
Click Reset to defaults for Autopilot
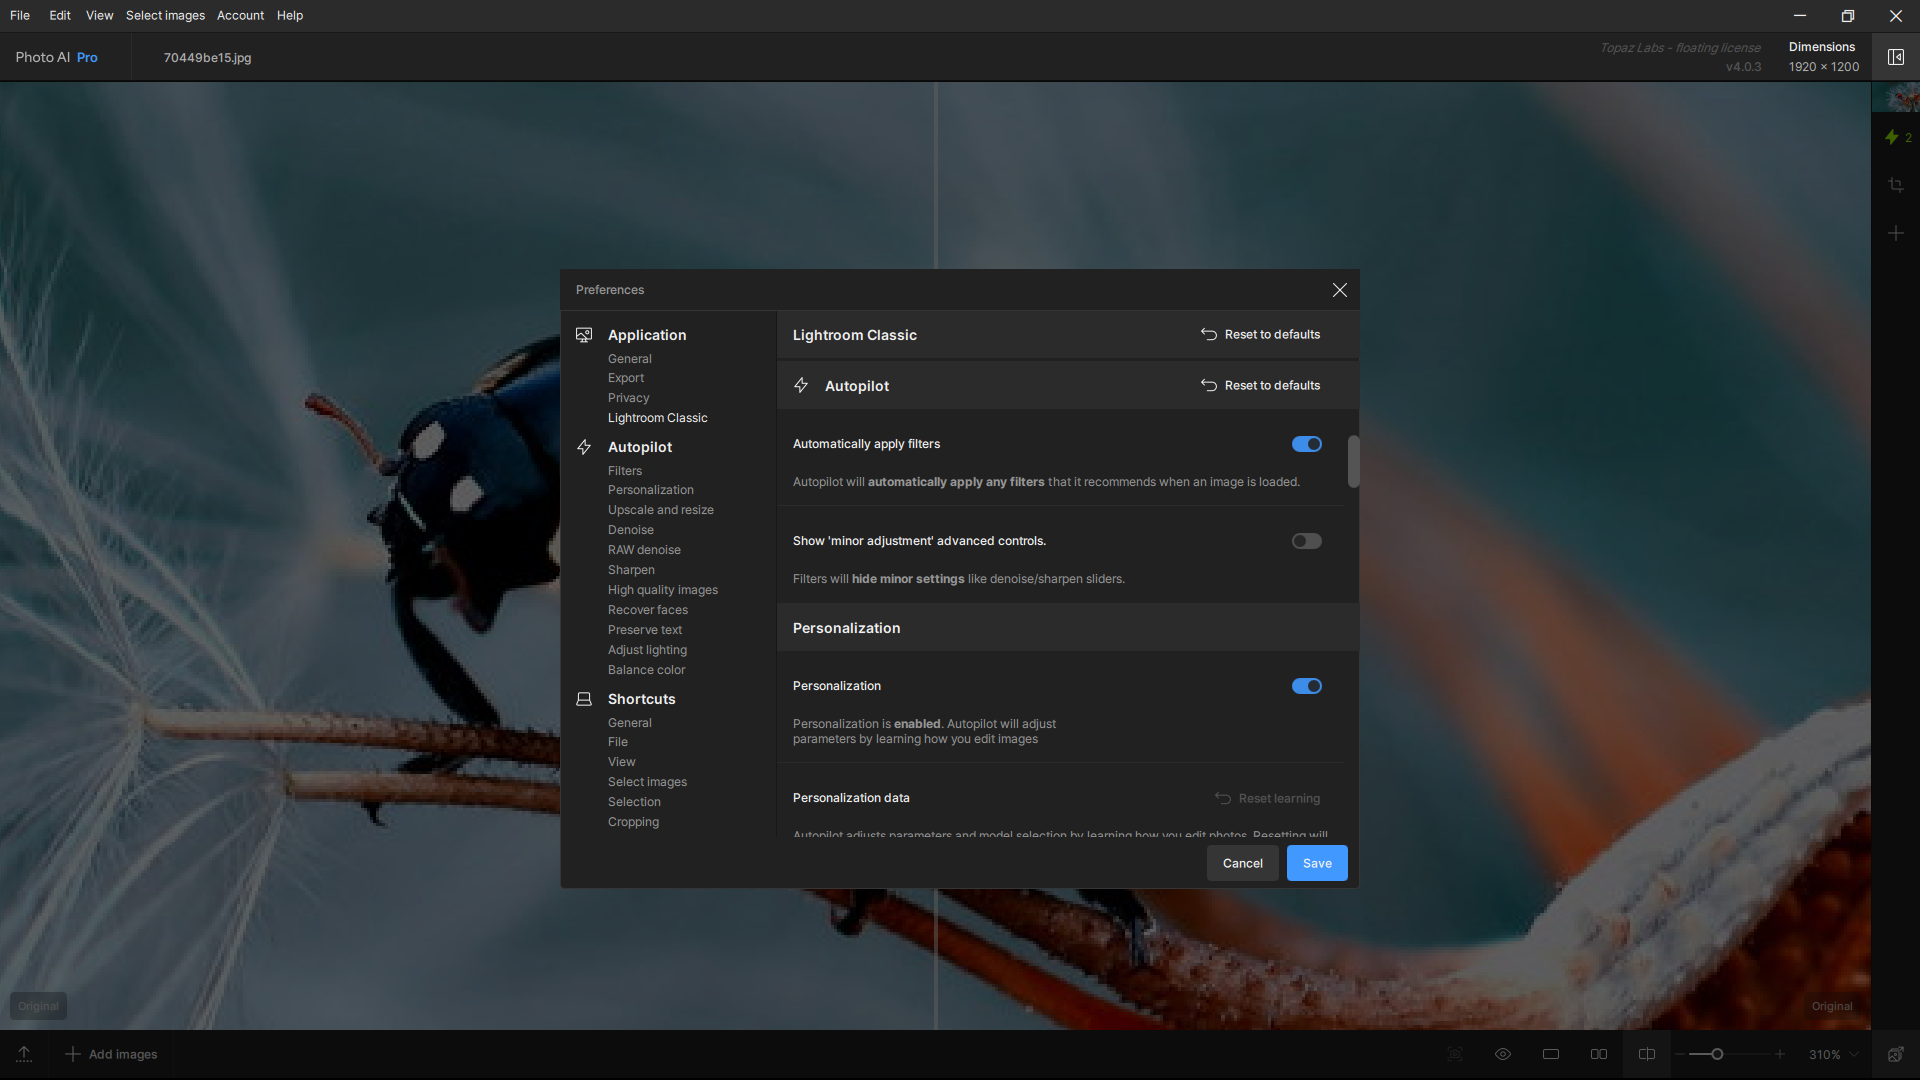1261,385
